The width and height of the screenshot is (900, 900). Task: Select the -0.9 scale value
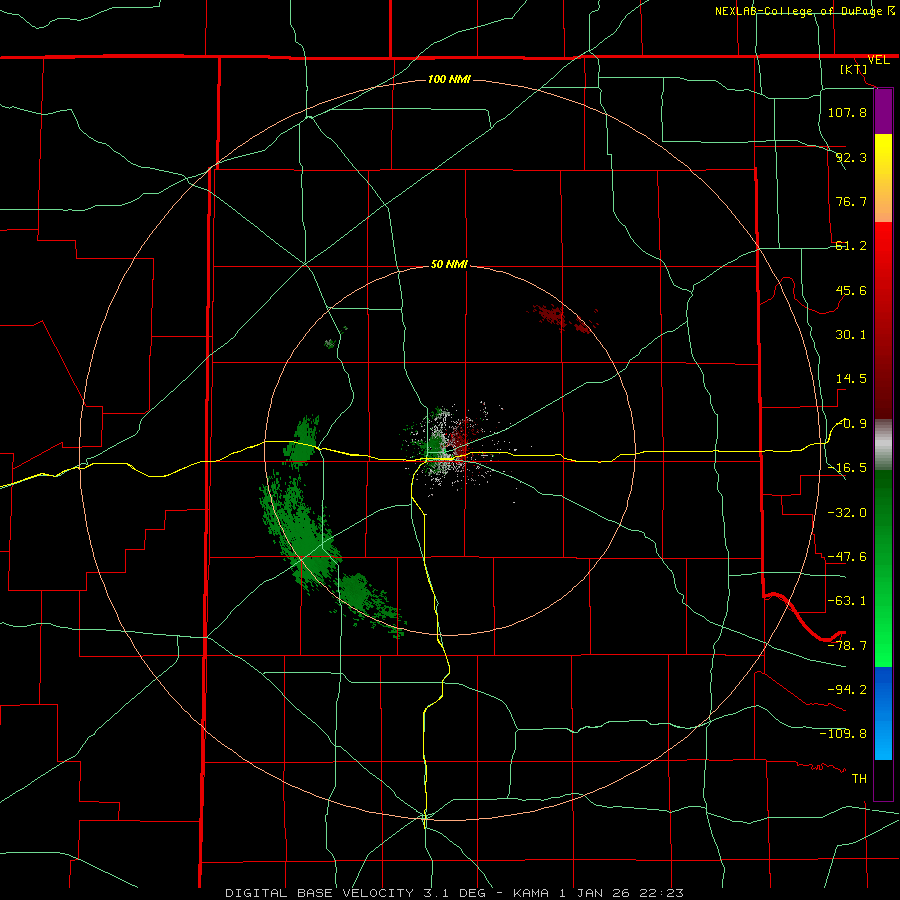click(851, 424)
